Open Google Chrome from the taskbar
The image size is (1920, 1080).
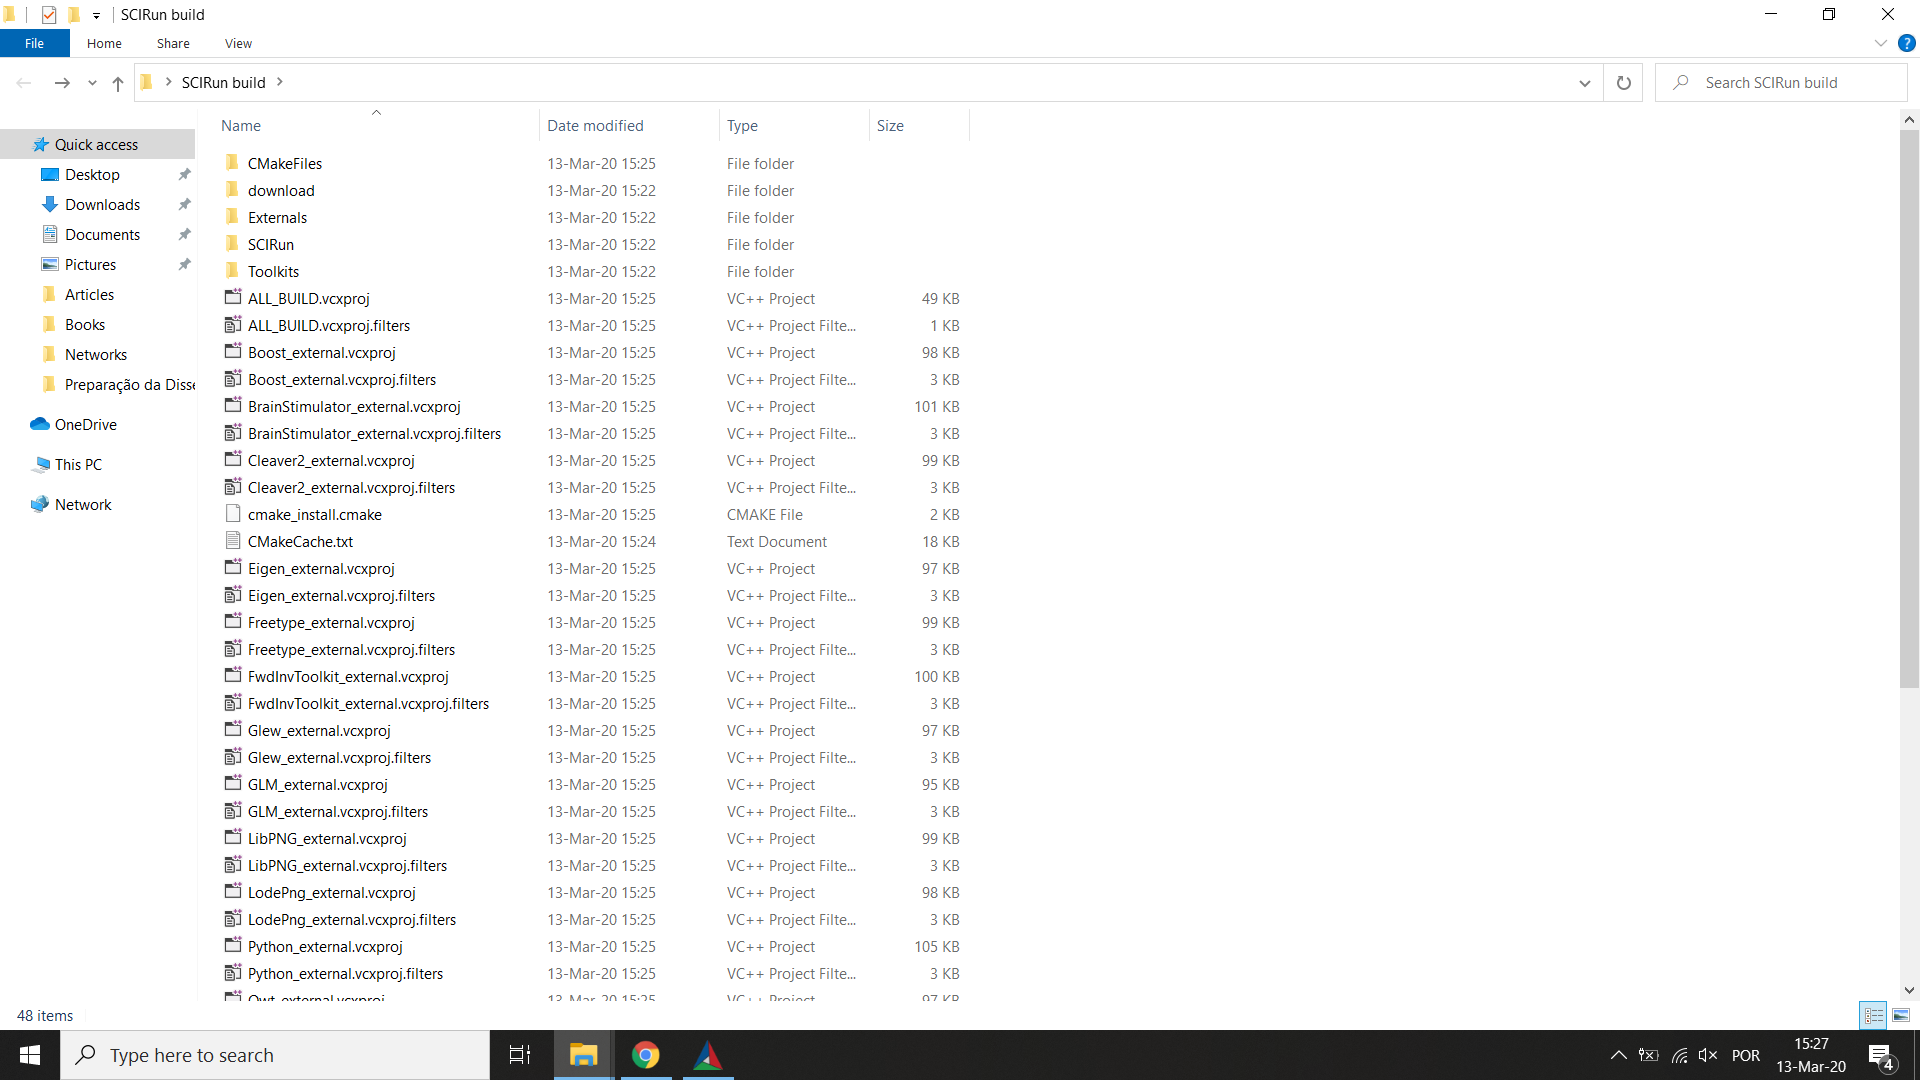point(646,1055)
